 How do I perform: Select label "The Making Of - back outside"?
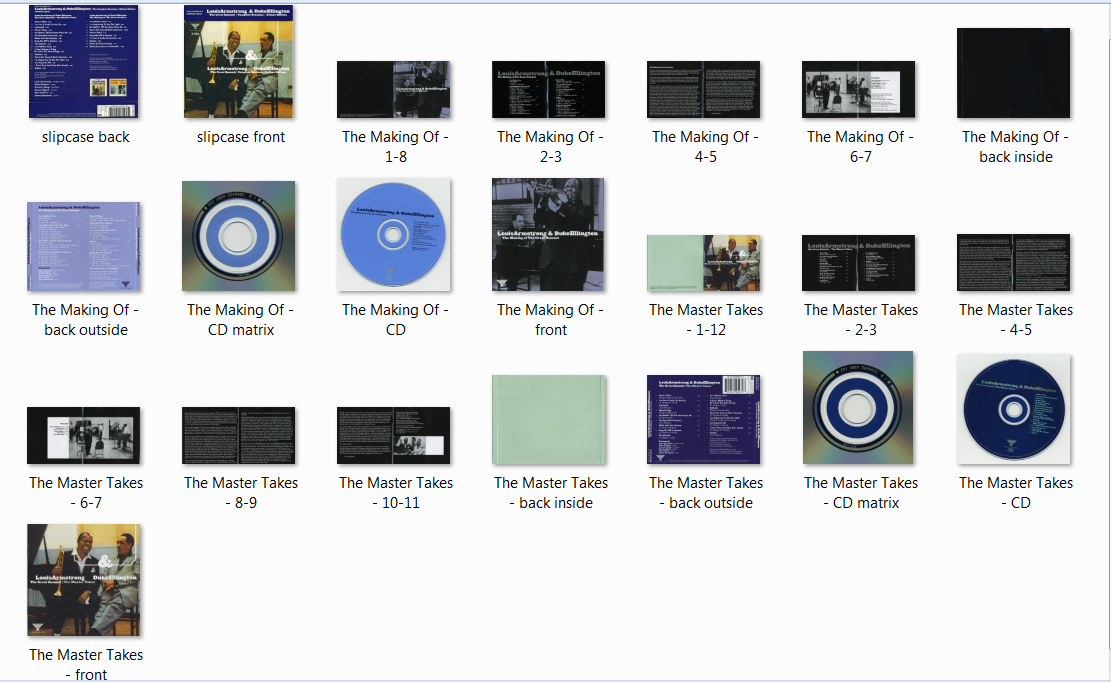tap(86, 319)
